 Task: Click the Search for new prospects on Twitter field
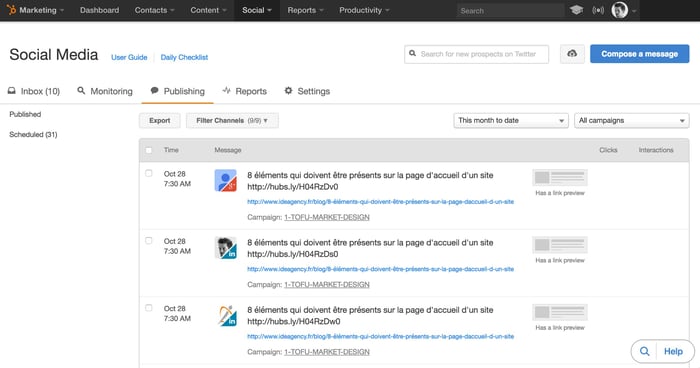point(477,54)
